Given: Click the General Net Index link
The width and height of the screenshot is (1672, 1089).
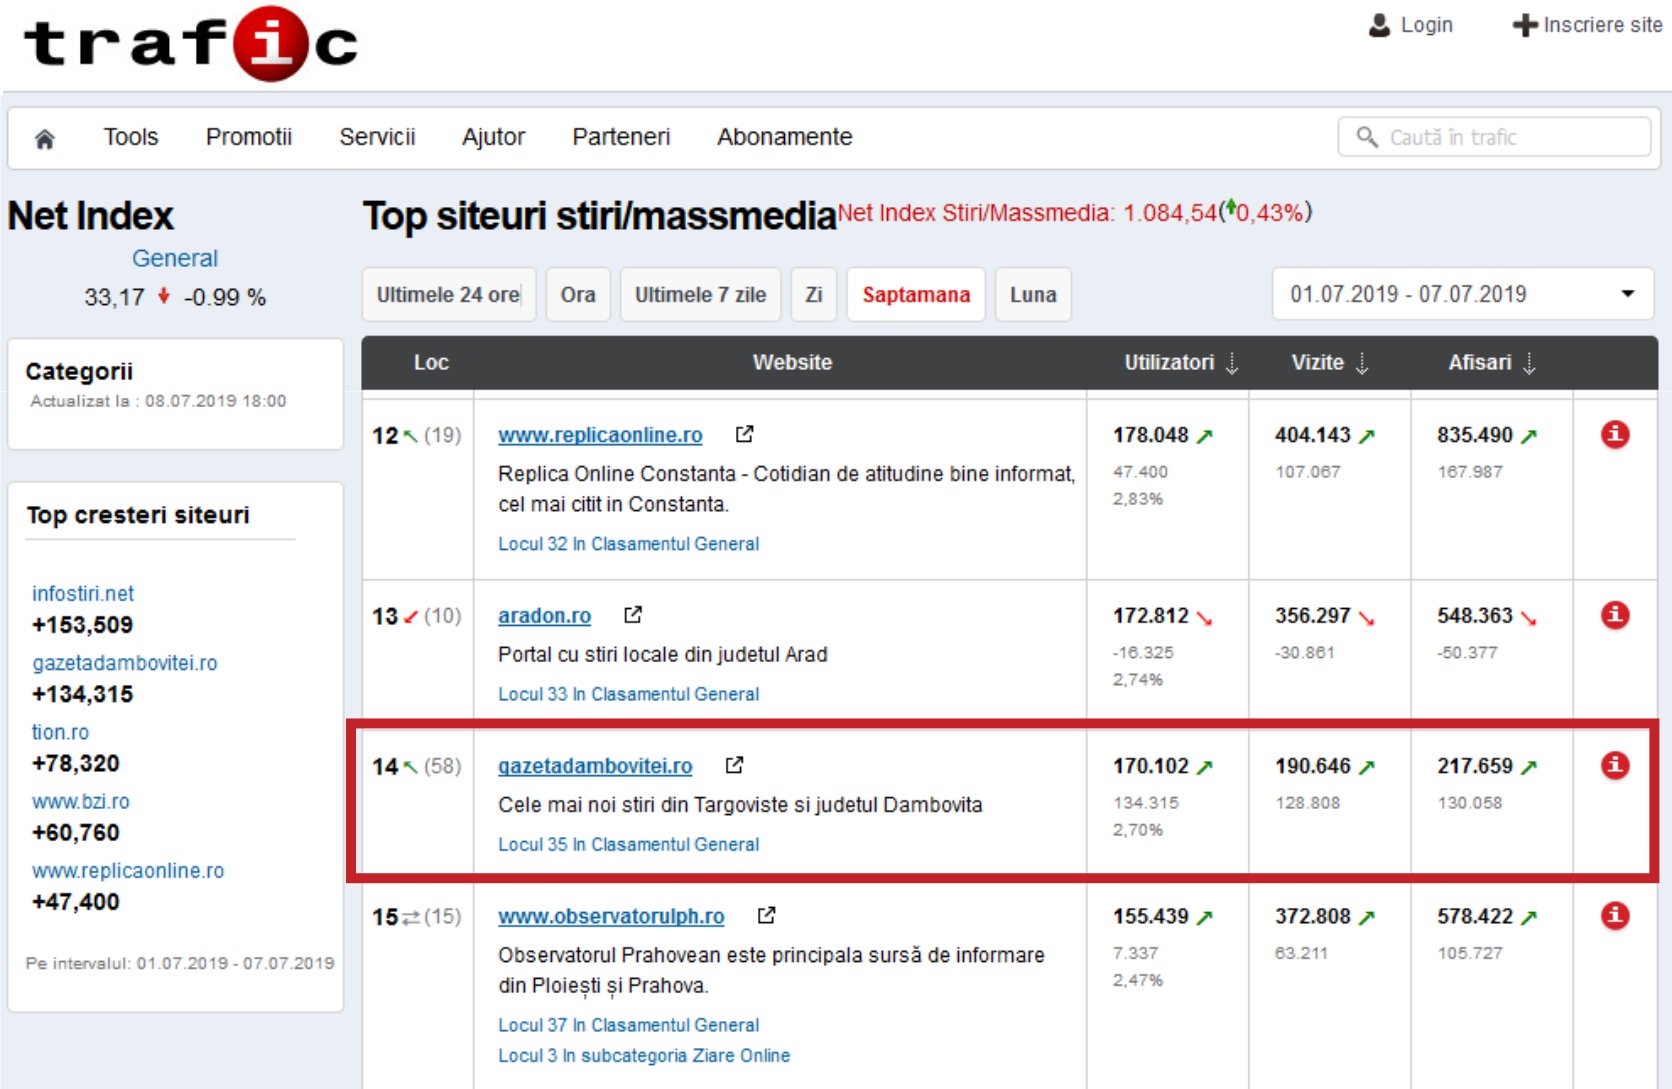Looking at the screenshot, I should click(x=175, y=258).
